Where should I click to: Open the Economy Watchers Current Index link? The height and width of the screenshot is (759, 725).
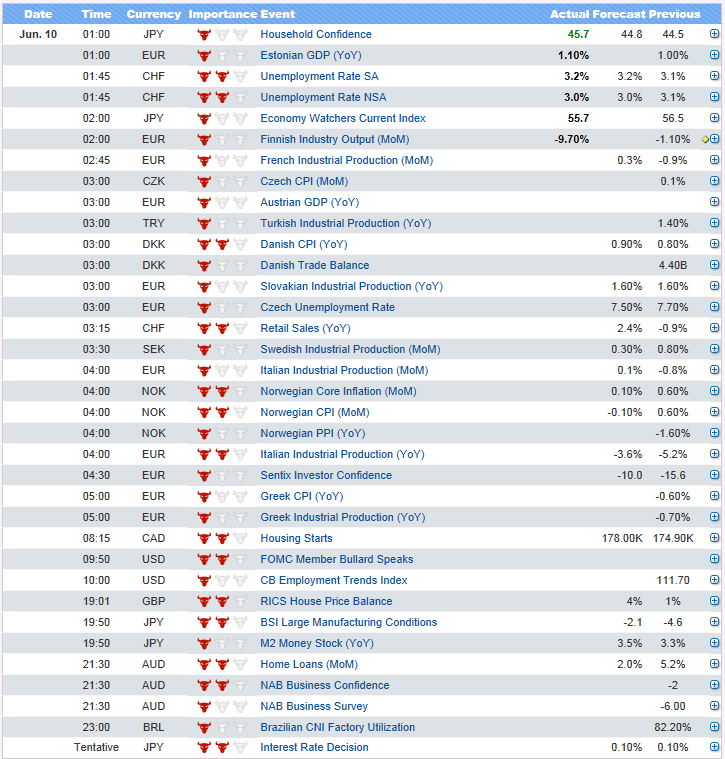342,118
